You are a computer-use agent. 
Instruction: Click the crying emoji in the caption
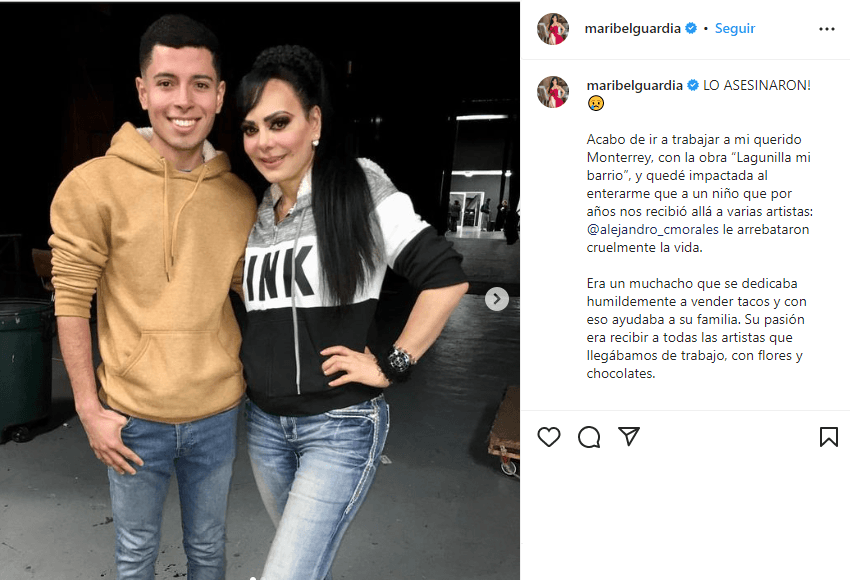click(x=595, y=103)
